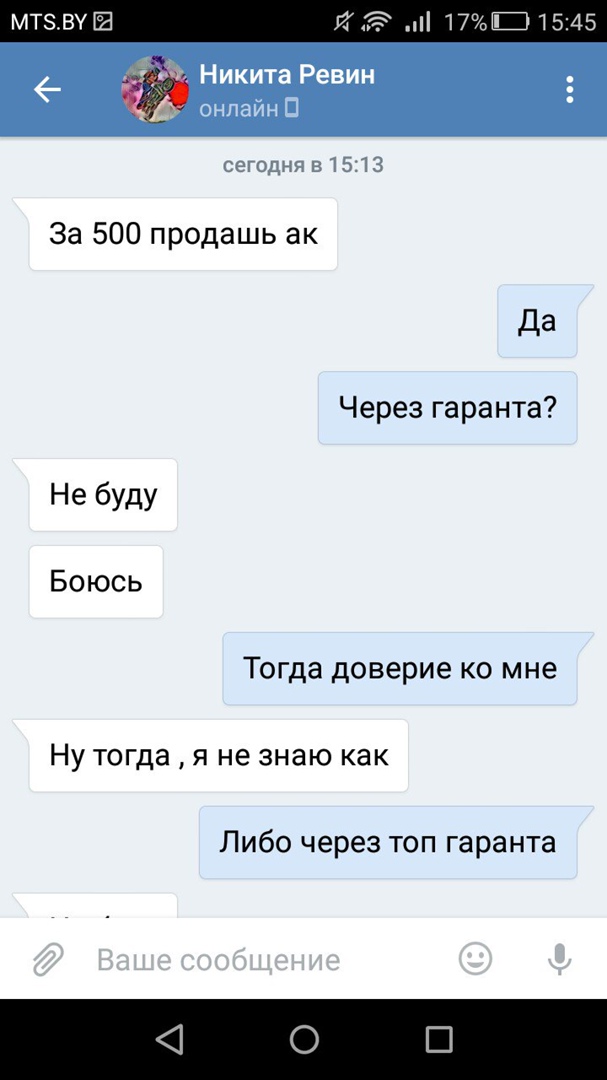607x1080 pixels.
Task: Tap the mobile device icon next to онлайн
Action: pyautogui.click(x=291, y=108)
